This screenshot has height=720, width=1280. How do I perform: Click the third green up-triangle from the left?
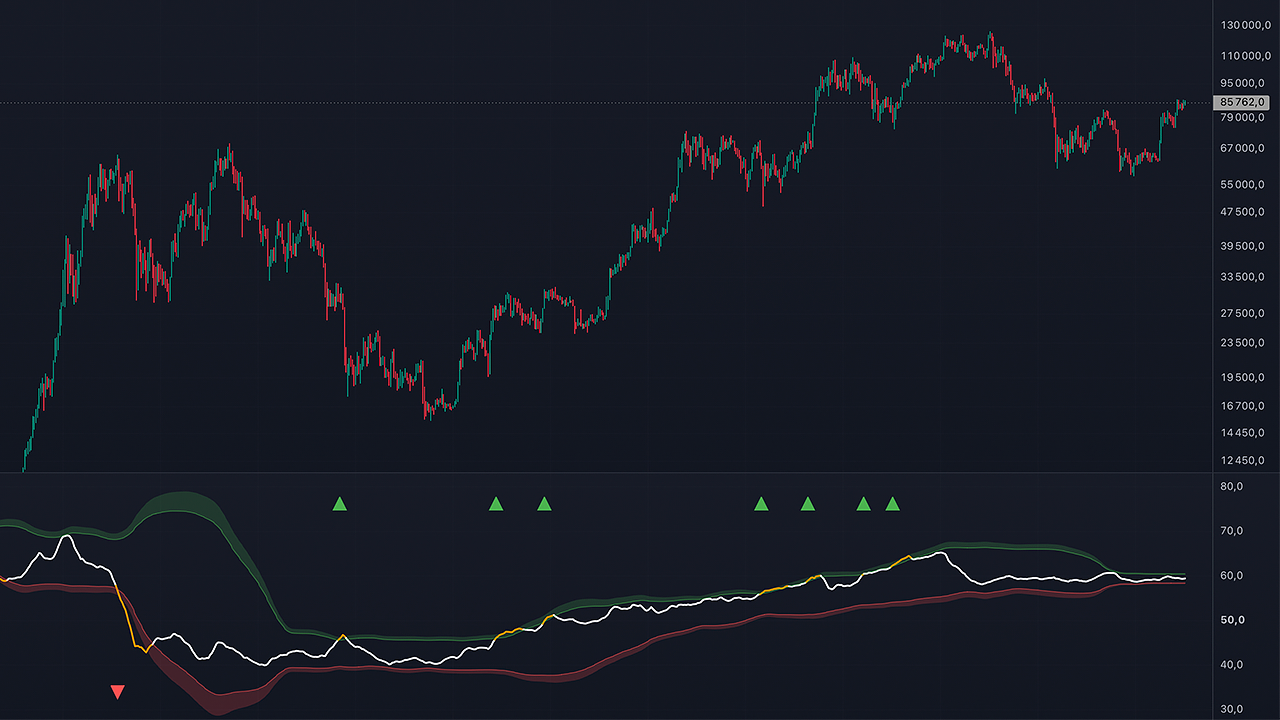544,503
